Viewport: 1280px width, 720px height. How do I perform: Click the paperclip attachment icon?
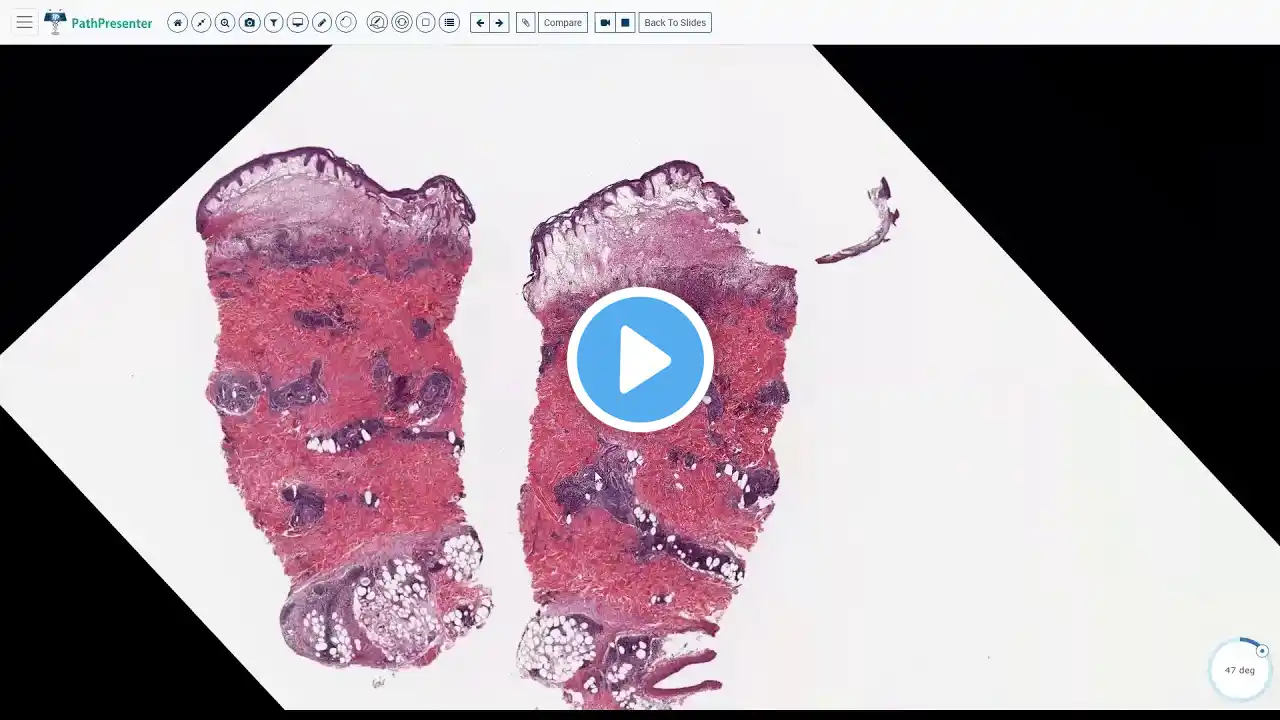[525, 22]
